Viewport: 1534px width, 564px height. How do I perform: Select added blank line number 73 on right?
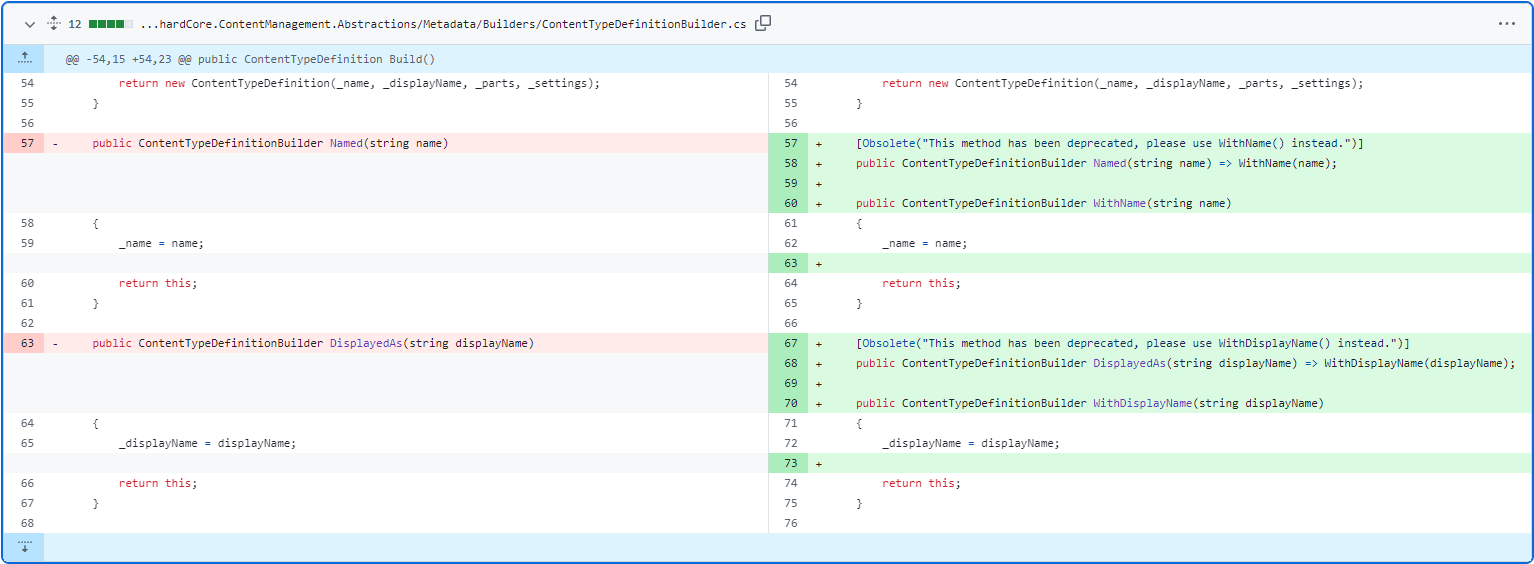[789, 463]
